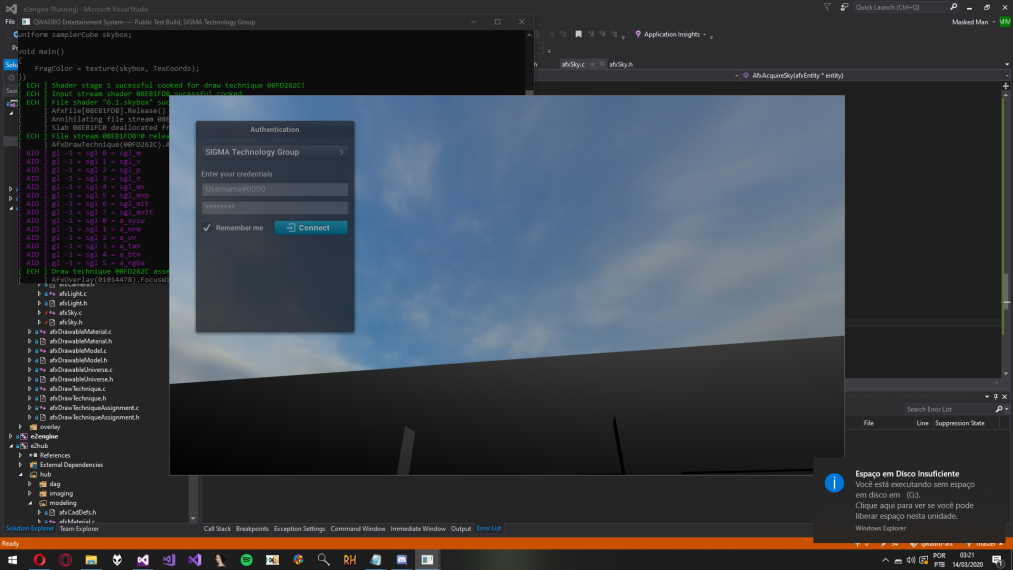1013x570 pixels.
Task: Collapse the hub folder
Action: [x=20, y=474]
